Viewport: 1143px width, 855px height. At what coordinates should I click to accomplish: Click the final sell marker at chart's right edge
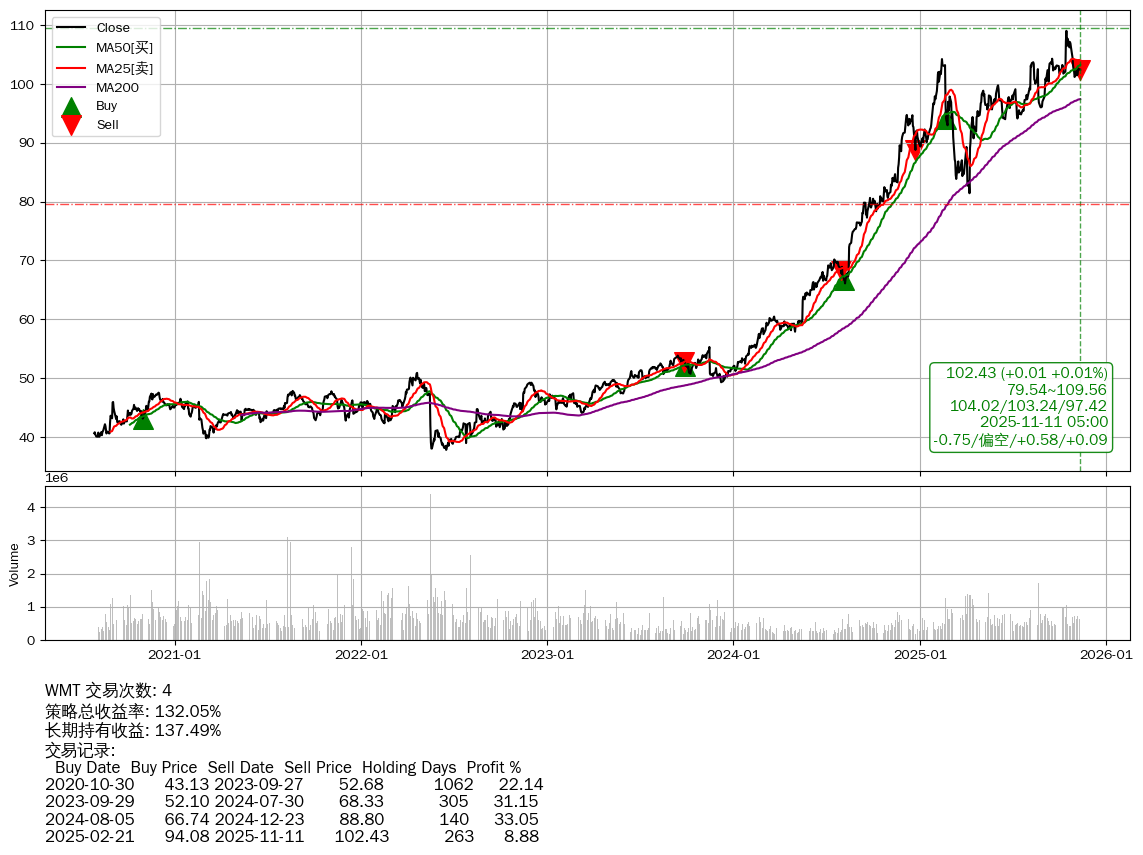click(x=1080, y=69)
